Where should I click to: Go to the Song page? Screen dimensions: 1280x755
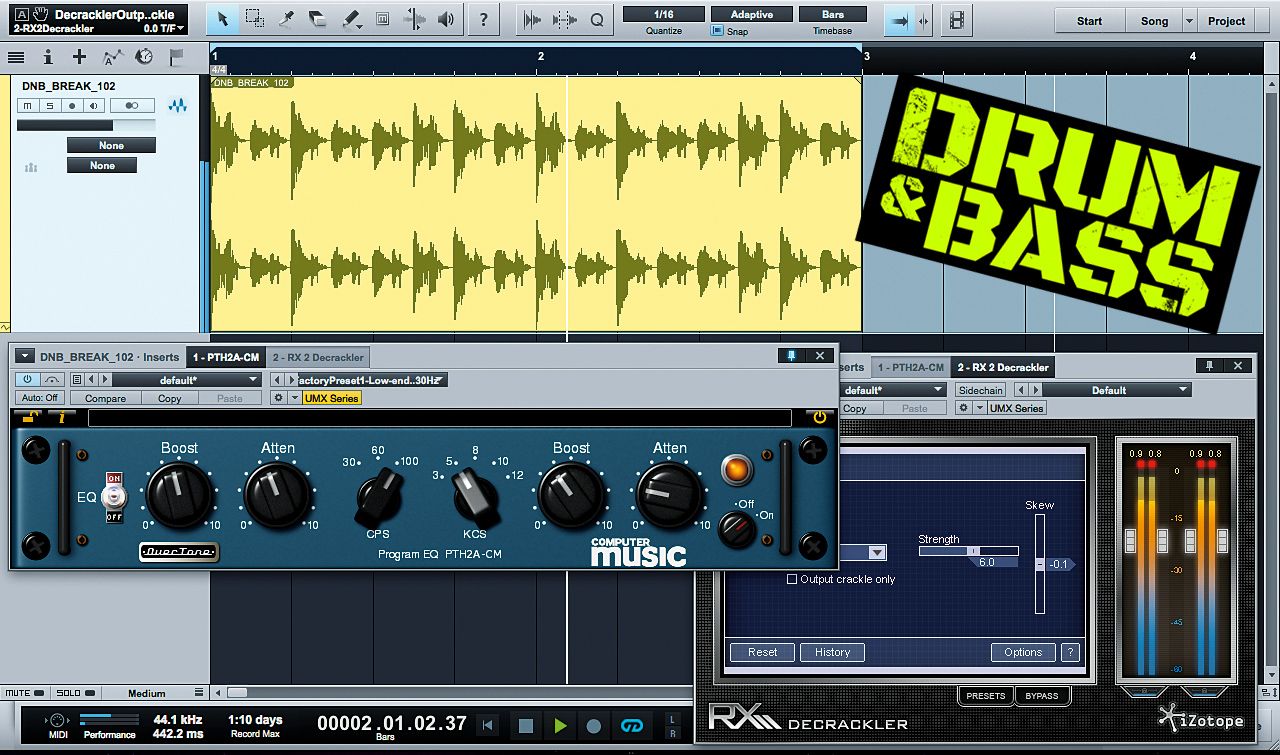click(1154, 20)
